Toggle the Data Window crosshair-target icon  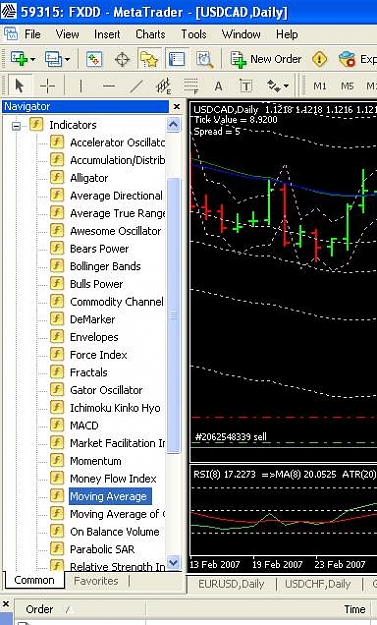pyautogui.click(x=122, y=59)
